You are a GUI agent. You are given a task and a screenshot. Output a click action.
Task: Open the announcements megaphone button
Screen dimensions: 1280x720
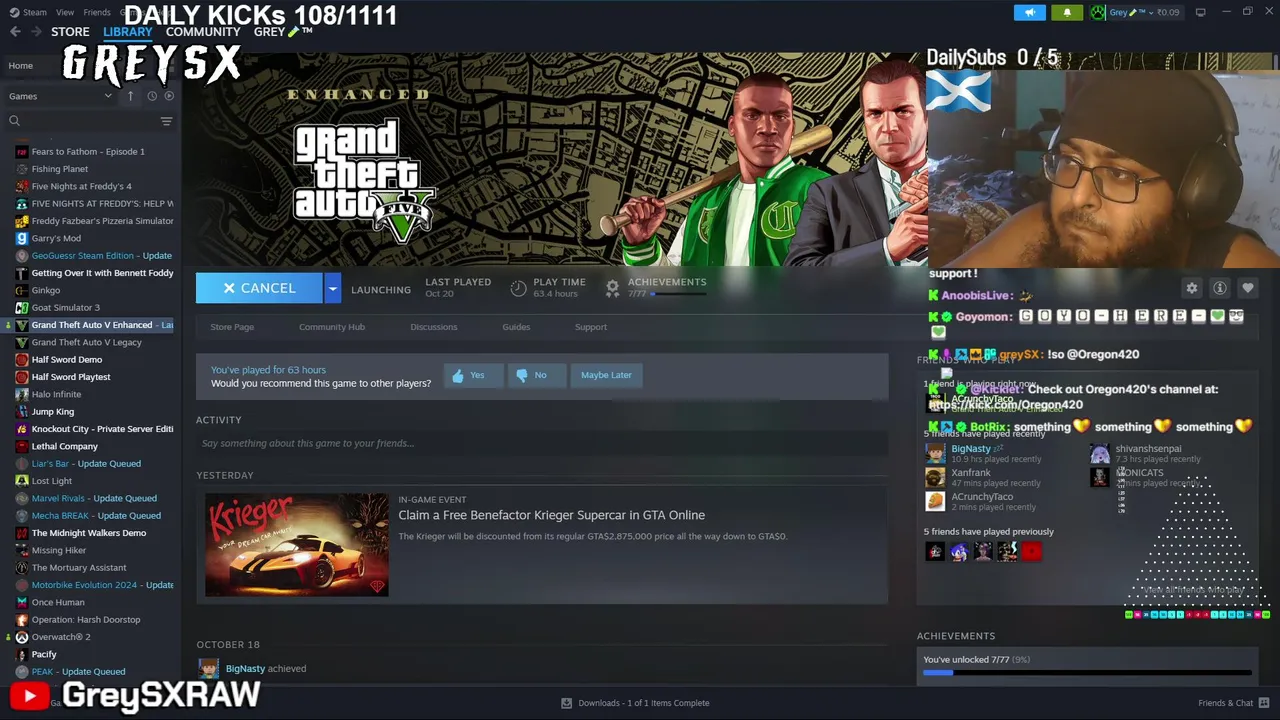pyautogui.click(x=1029, y=12)
